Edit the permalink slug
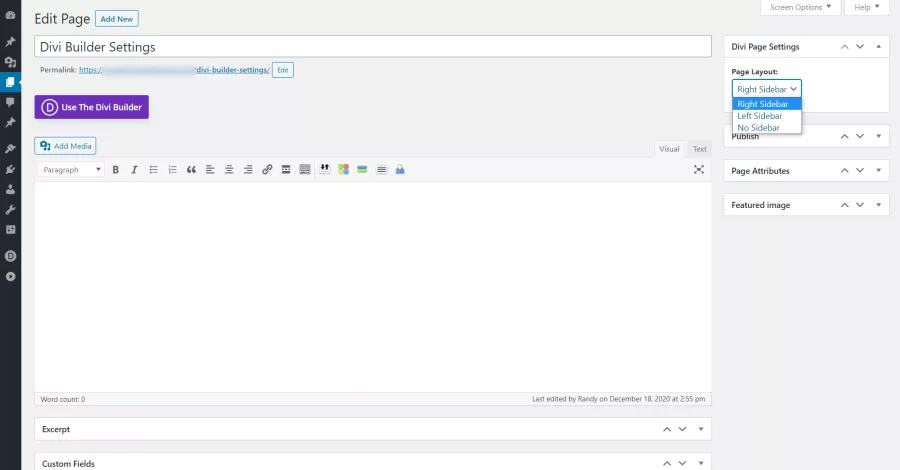This screenshot has height=470, width=900. click(x=283, y=70)
